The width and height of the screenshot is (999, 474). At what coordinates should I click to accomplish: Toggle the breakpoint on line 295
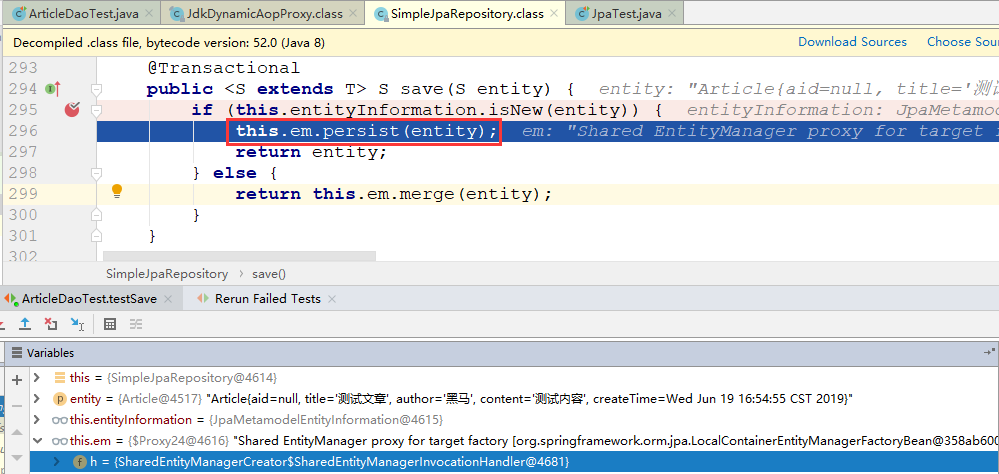pyautogui.click(x=72, y=110)
